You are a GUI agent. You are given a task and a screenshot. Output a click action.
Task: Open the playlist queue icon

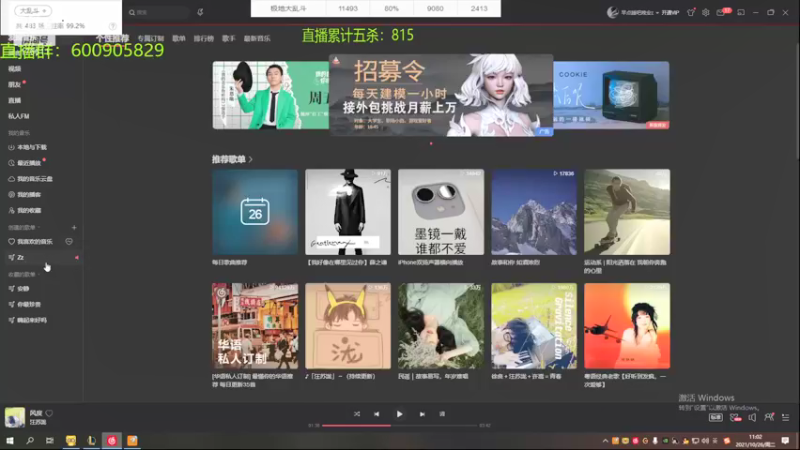786,417
